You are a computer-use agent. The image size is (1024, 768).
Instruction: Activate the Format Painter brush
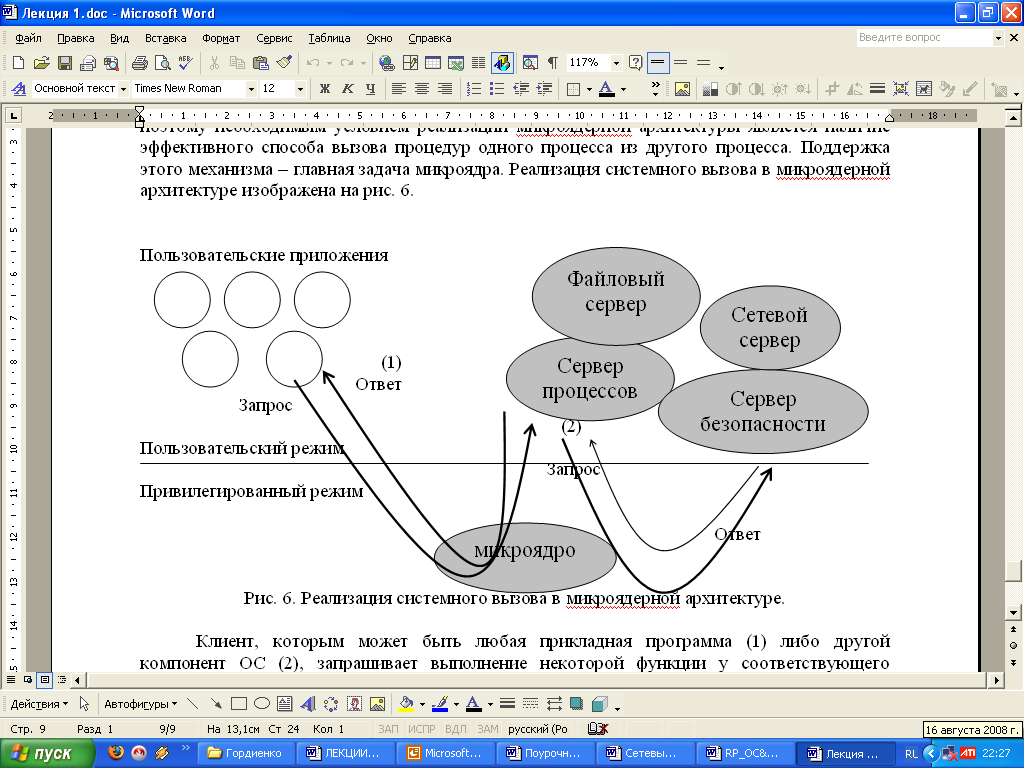pyautogui.click(x=284, y=63)
